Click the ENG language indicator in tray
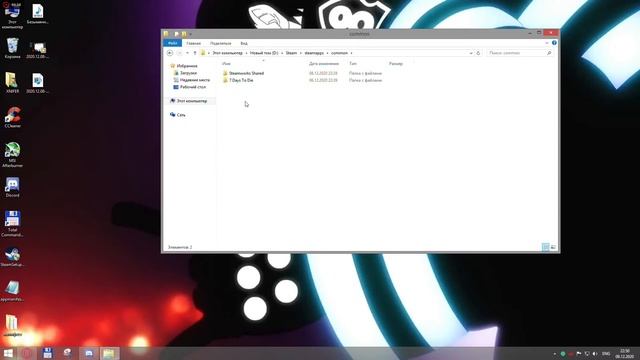 pyautogui.click(x=606, y=353)
